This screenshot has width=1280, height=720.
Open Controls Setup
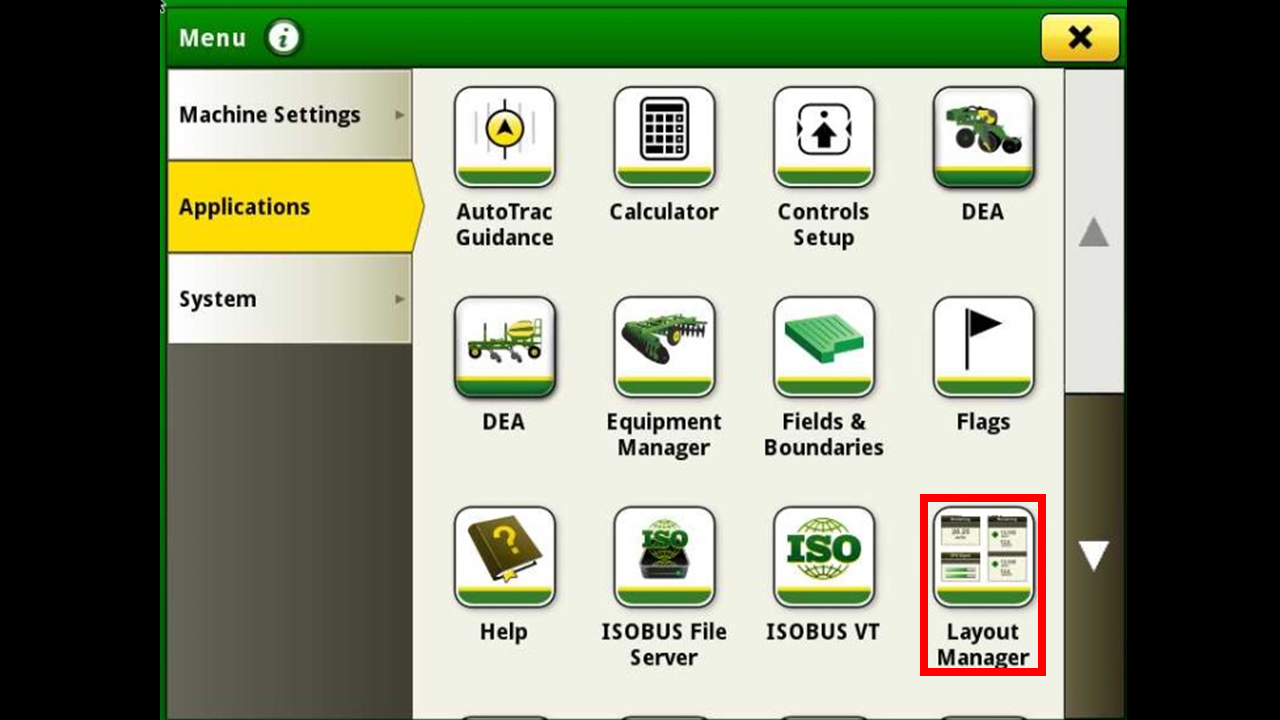point(824,137)
